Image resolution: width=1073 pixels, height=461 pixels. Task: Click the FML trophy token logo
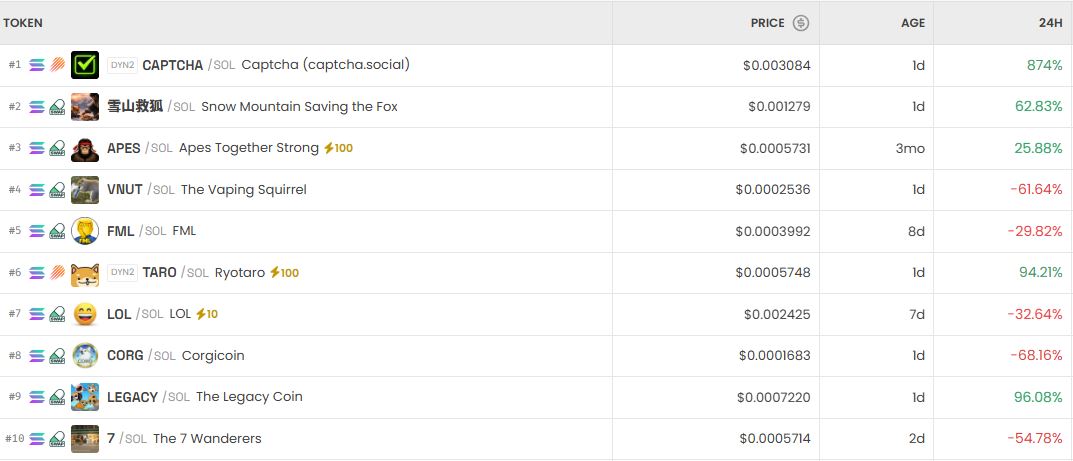pyautogui.click(x=85, y=231)
